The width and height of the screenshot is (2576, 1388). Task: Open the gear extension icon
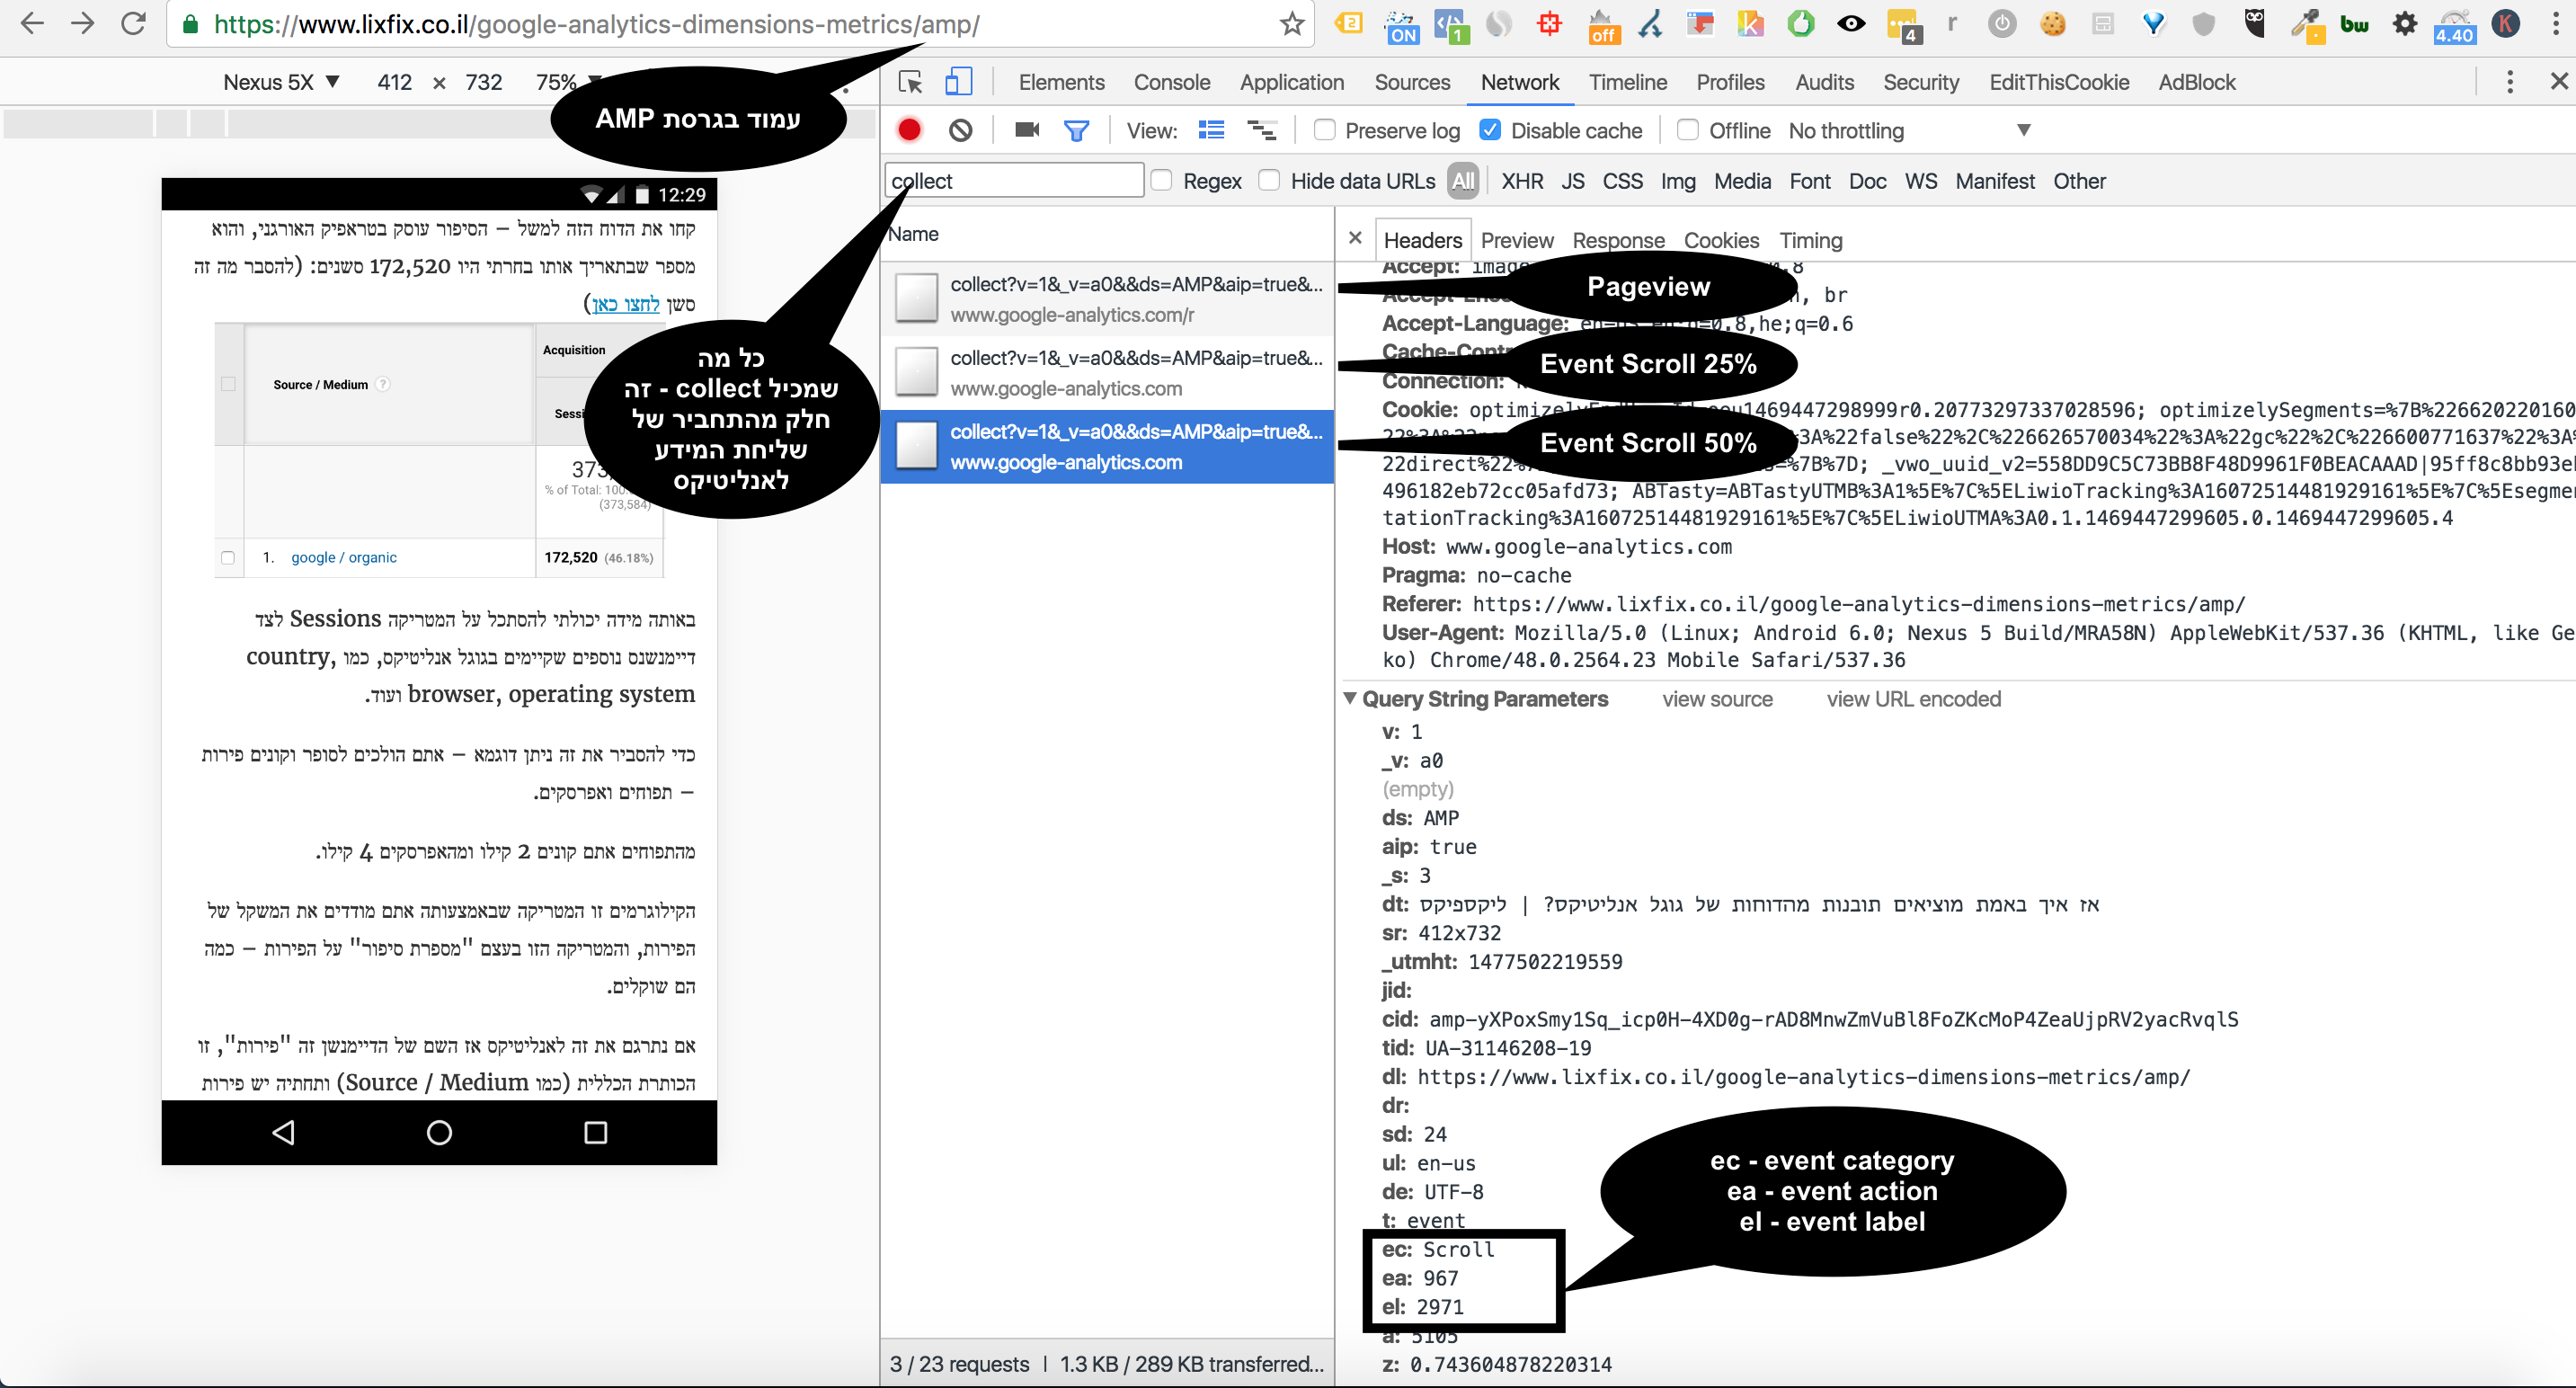coord(2404,24)
